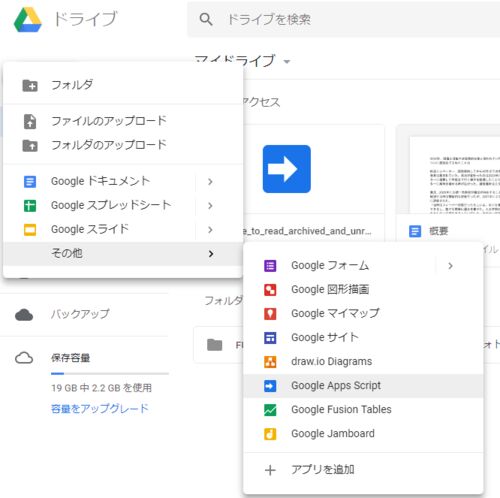Click the storage cloud outline icon
Image resolution: width=500 pixels, height=498 pixels.
[24, 358]
